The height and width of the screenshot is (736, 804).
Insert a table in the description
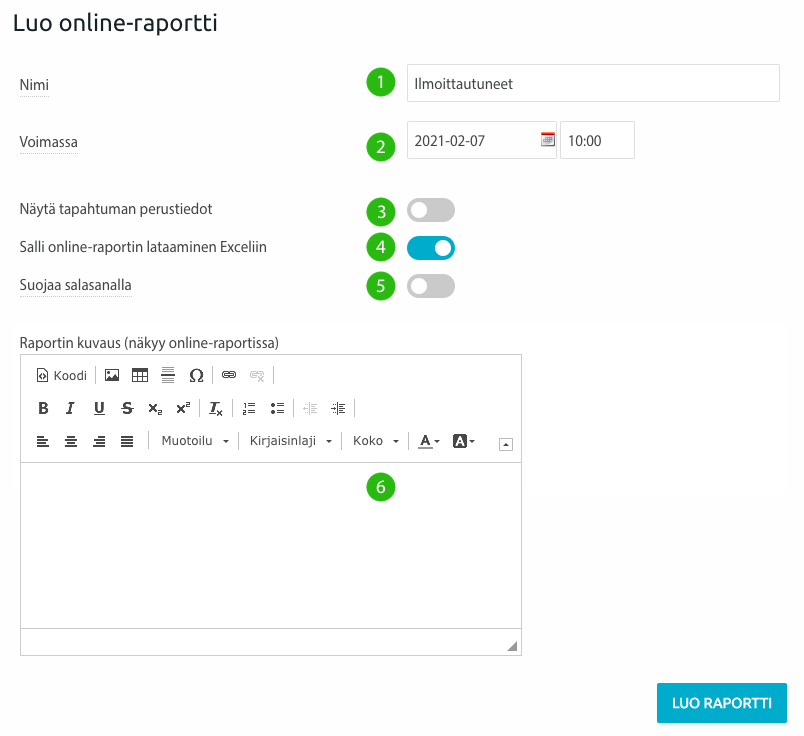[x=140, y=376]
